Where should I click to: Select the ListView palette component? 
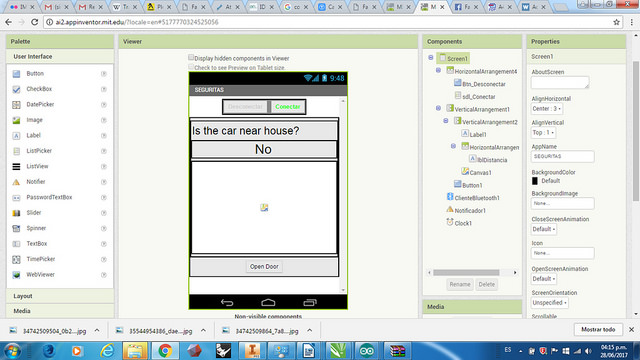(37, 167)
